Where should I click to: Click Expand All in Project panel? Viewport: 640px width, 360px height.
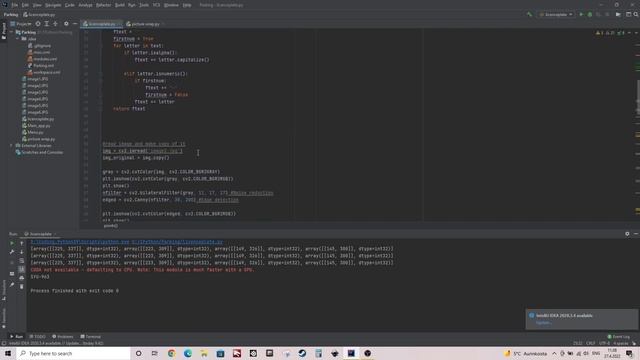(x=47, y=24)
